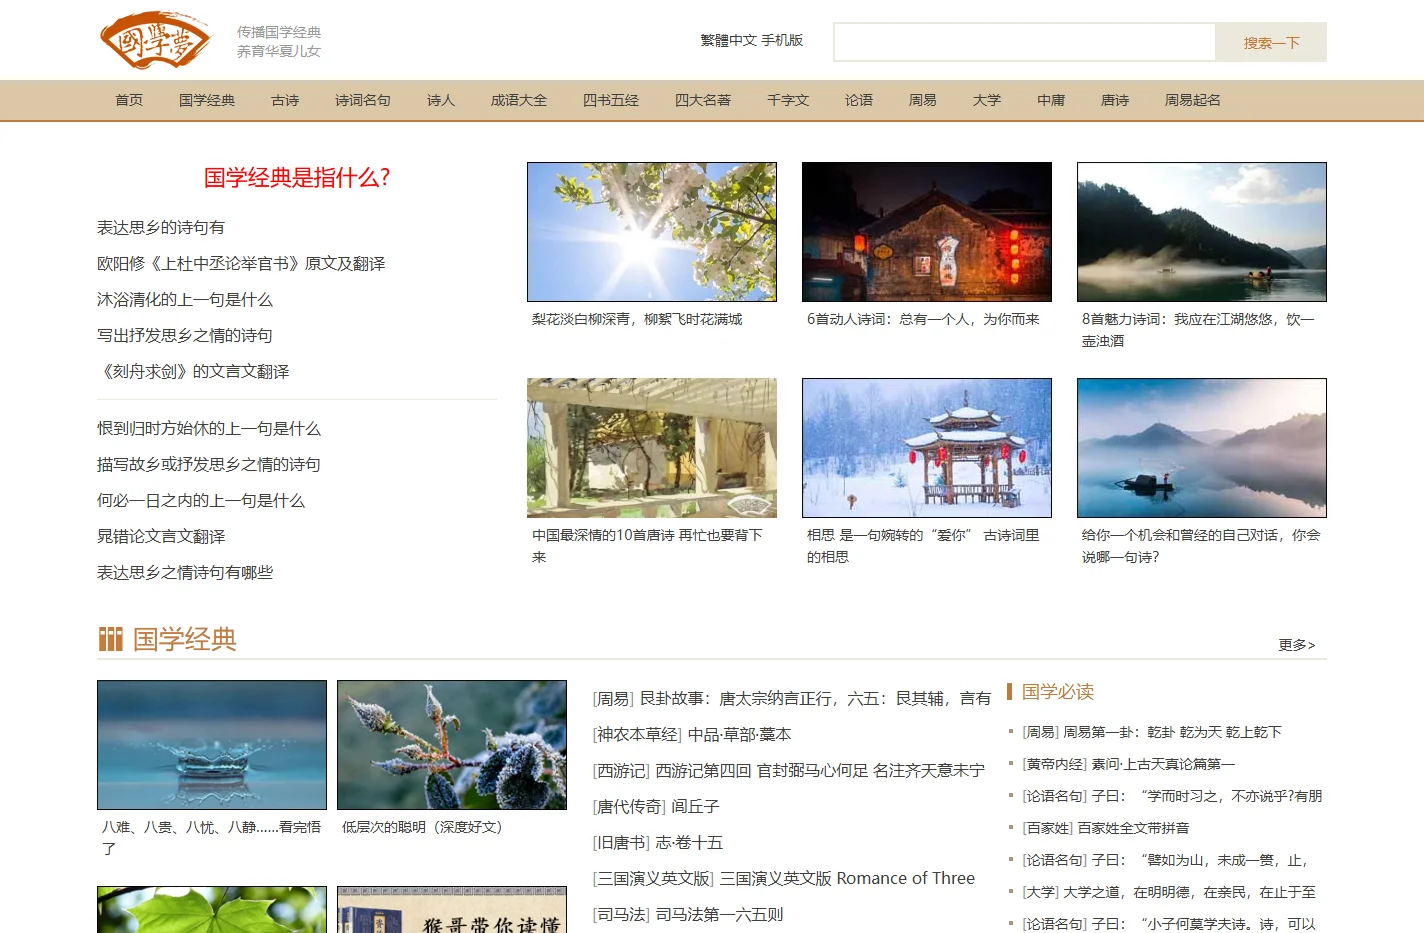Open 写出抒发思乡之情的诗句 link
The image size is (1424, 933).
(185, 336)
